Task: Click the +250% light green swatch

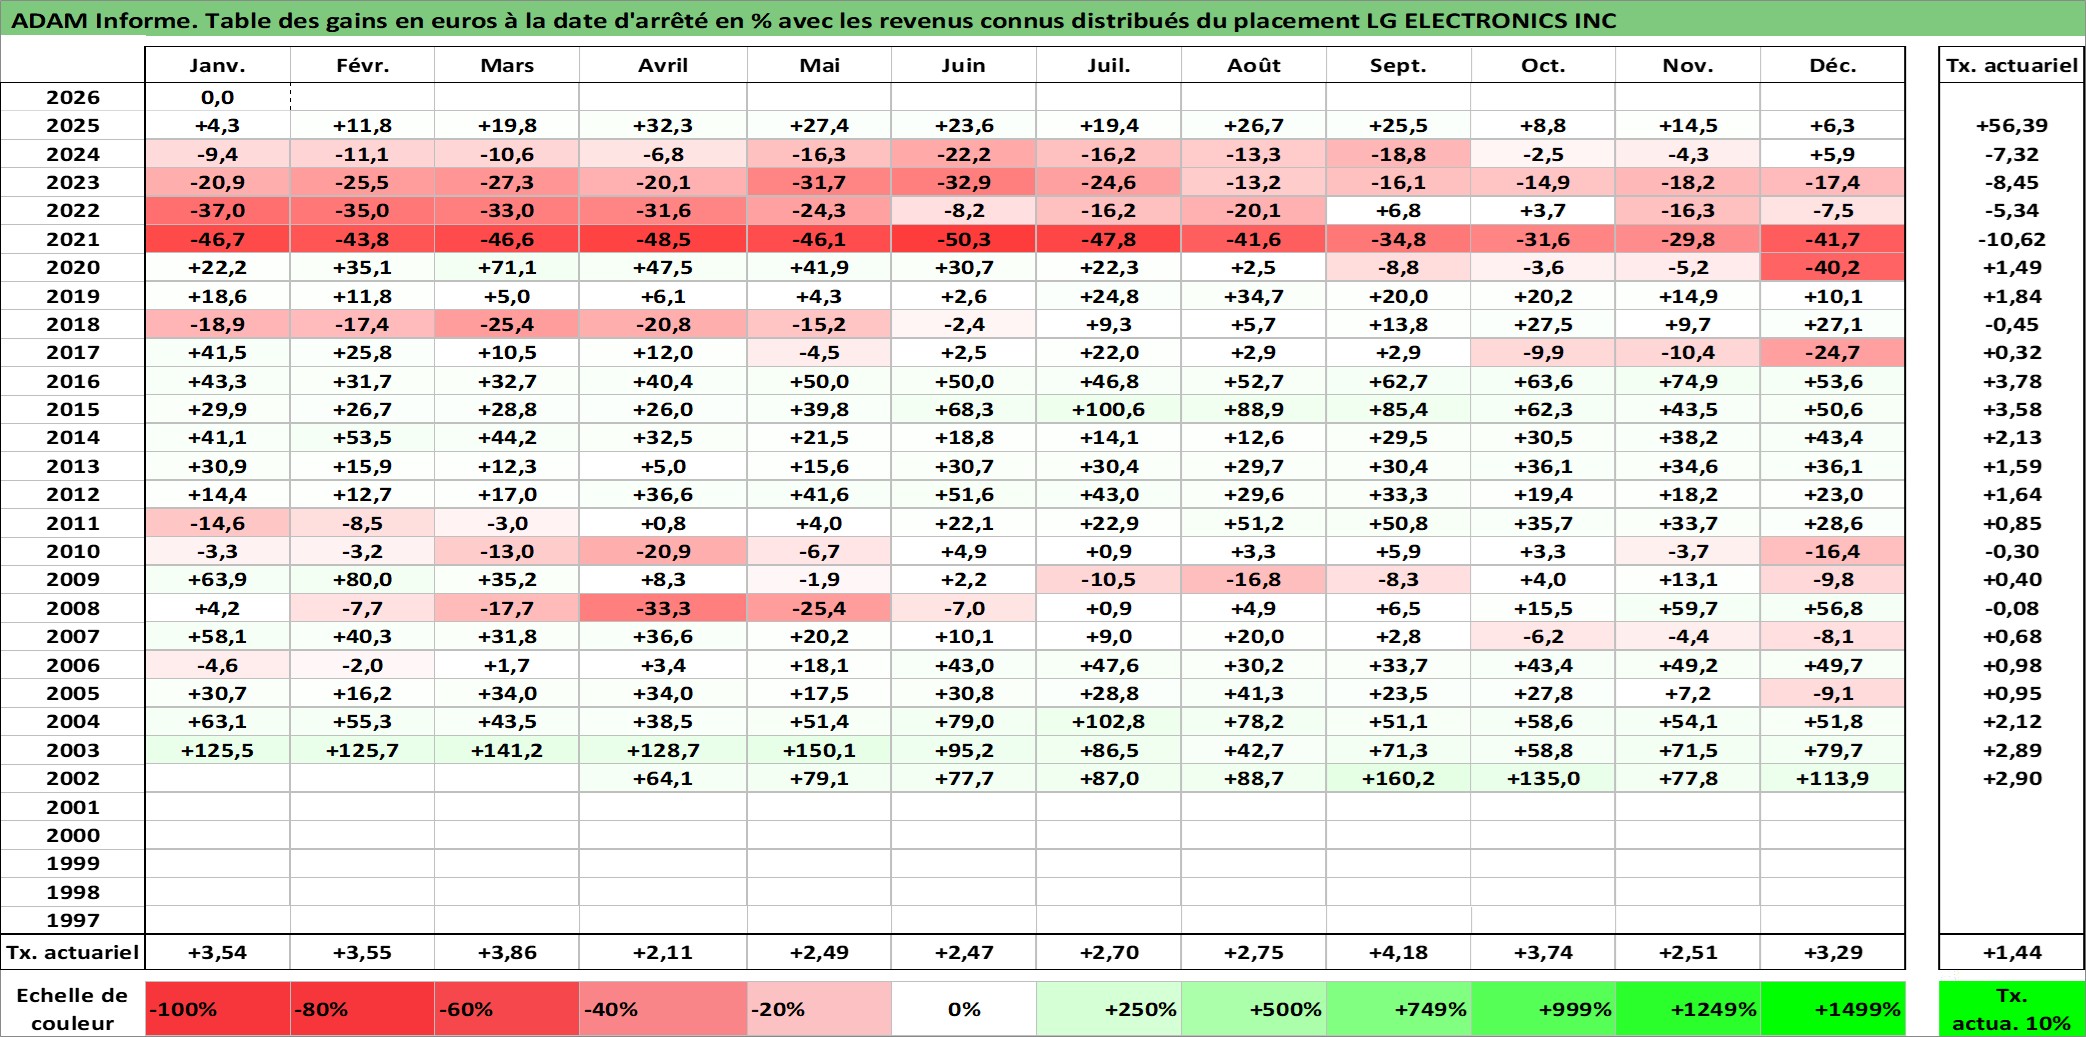Action: pyautogui.click(x=1109, y=1009)
